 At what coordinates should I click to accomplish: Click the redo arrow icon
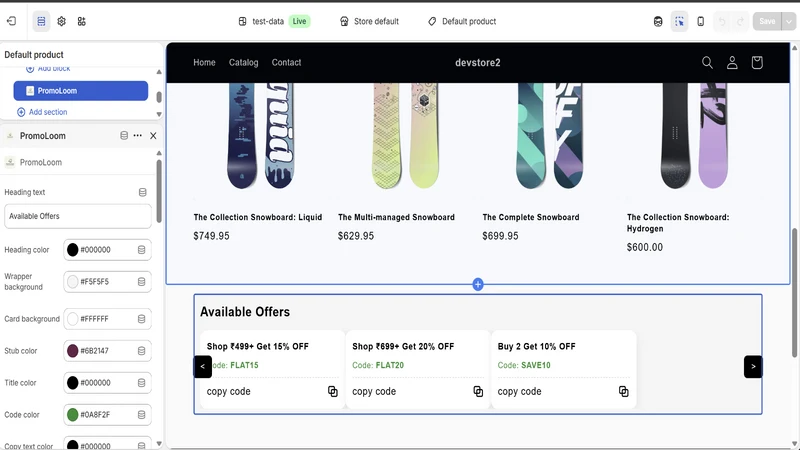(x=740, y=21)
